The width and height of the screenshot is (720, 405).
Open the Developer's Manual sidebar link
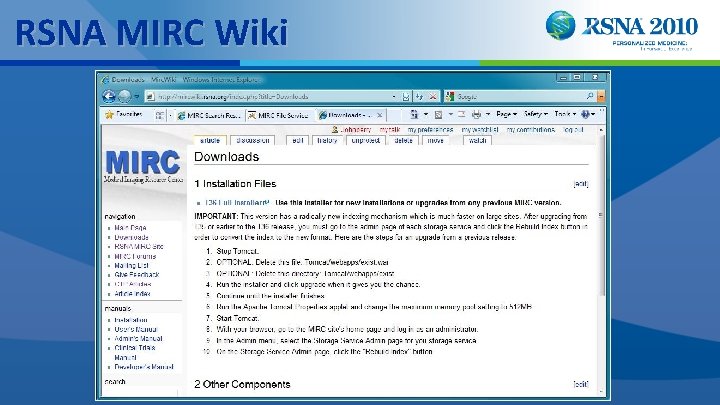coord(144,367)
